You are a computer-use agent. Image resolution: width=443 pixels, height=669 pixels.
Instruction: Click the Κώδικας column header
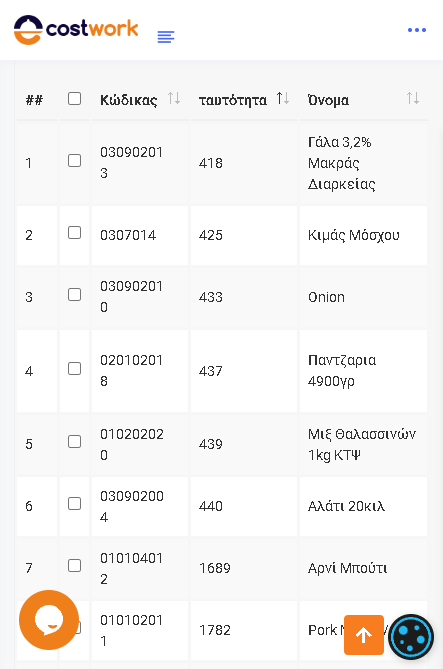pos(128,100)
